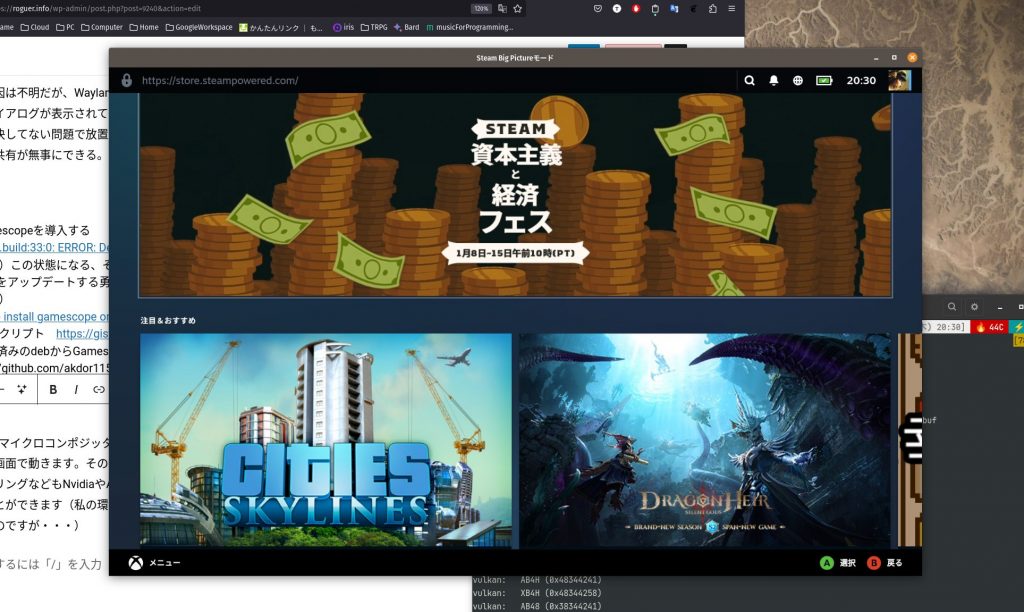
Task: Open your Steam profile avatar
Action: [899, 80]
